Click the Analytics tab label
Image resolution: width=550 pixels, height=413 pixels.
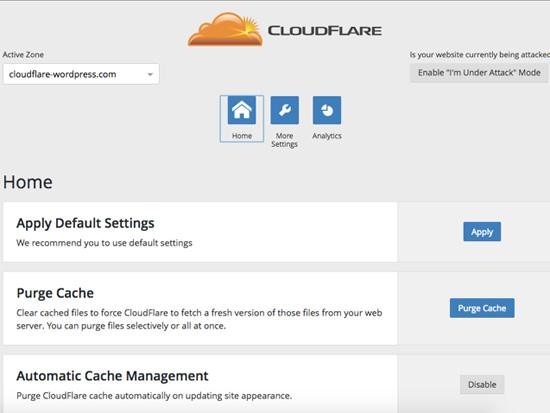327,136
